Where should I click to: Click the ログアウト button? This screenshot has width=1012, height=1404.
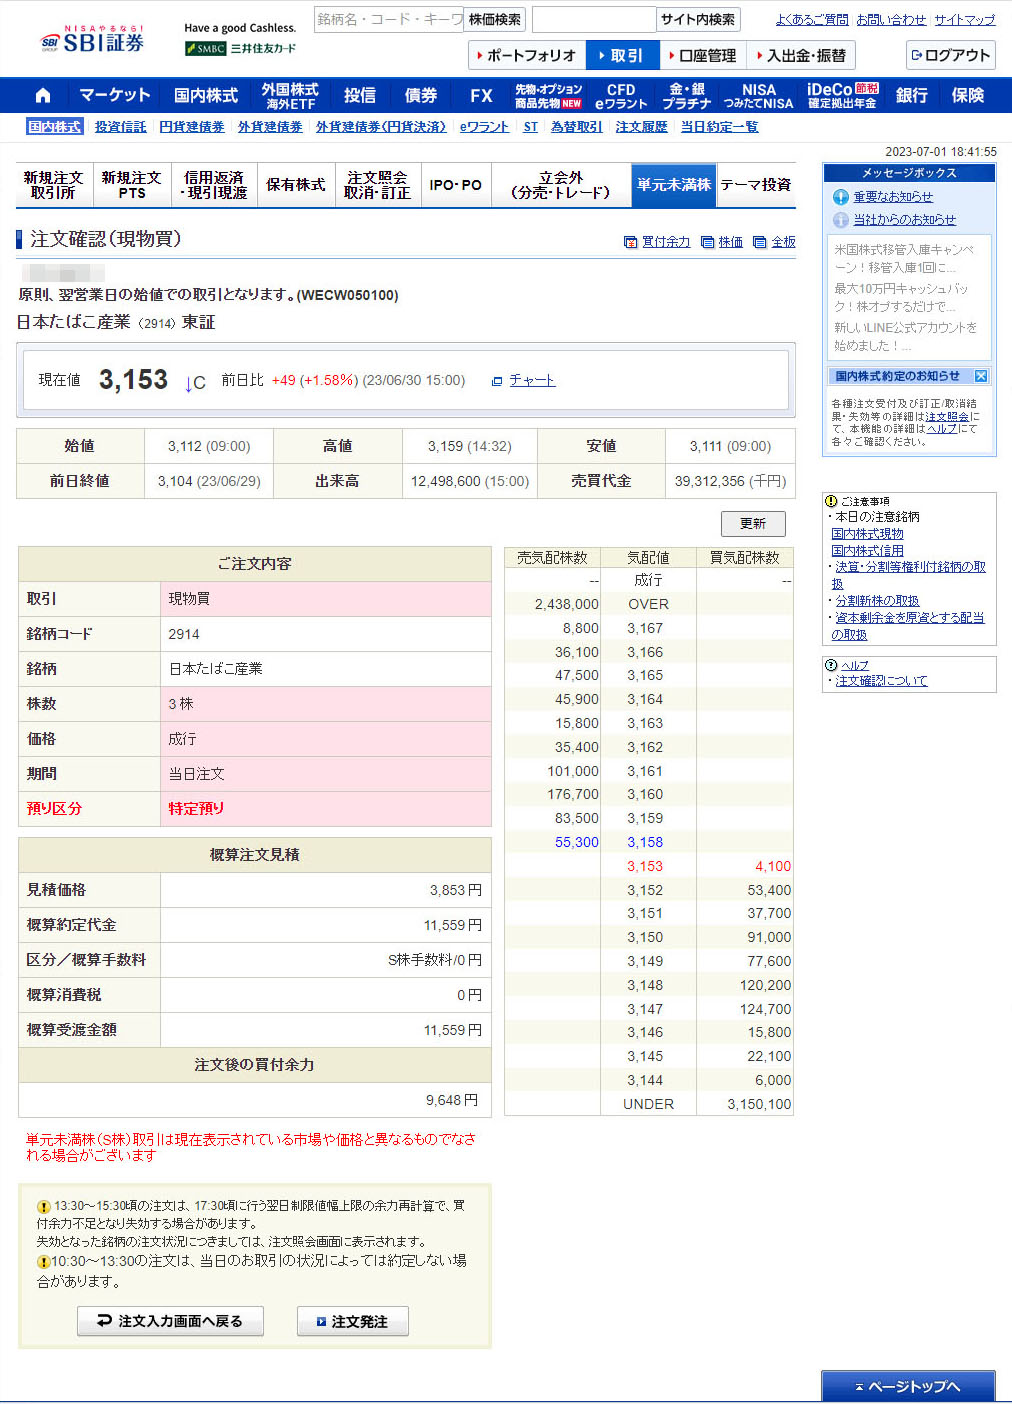click(950, 55)
